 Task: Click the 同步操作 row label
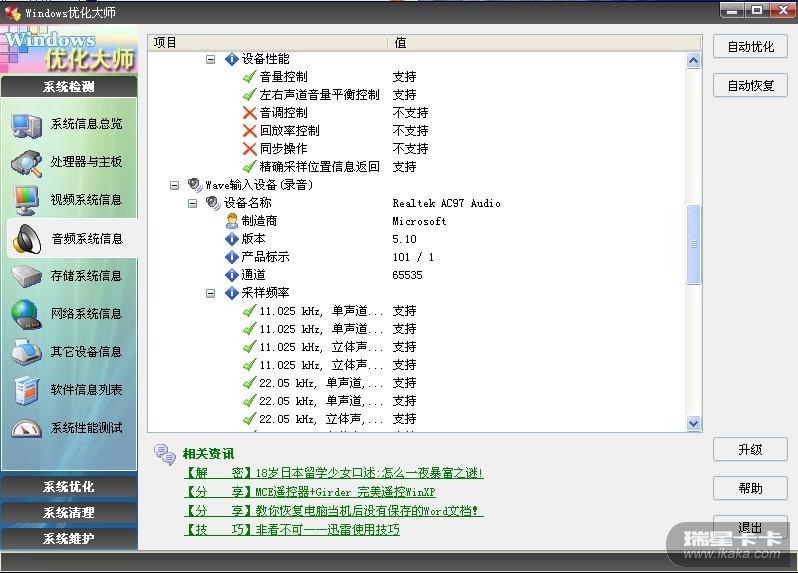click(x=283, y=149)
